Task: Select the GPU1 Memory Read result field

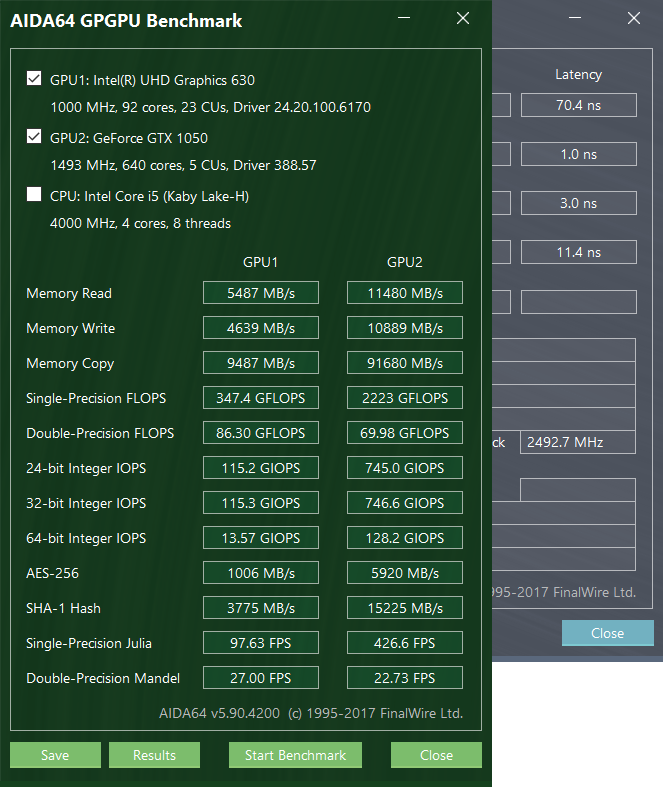Action: point(260,293)
